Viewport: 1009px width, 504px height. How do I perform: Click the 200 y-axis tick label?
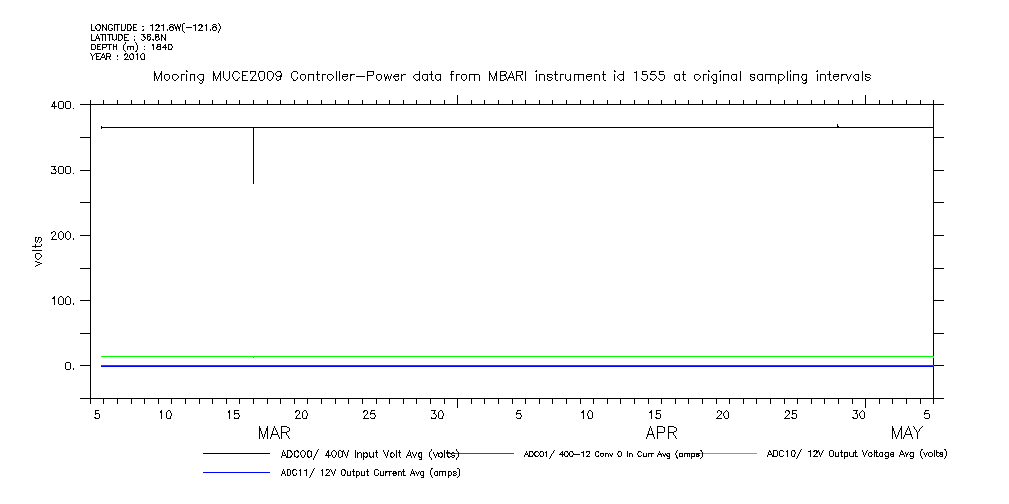click(62, 236)
